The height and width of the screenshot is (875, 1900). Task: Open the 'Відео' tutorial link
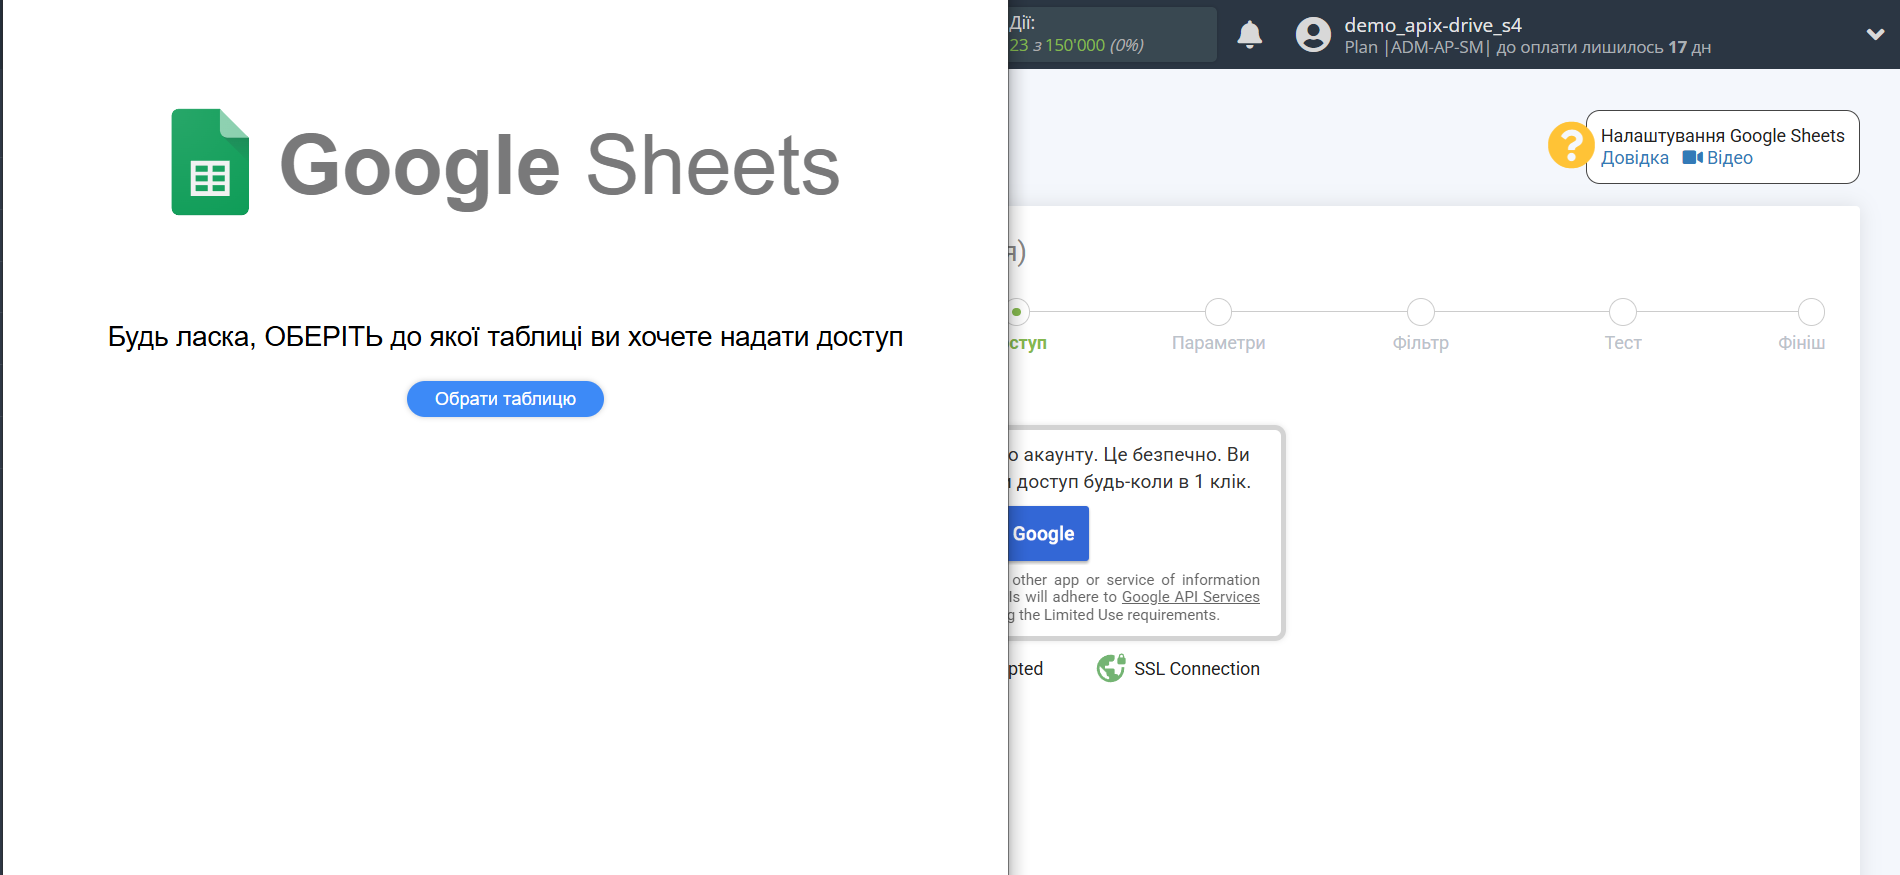(1729, 158)
